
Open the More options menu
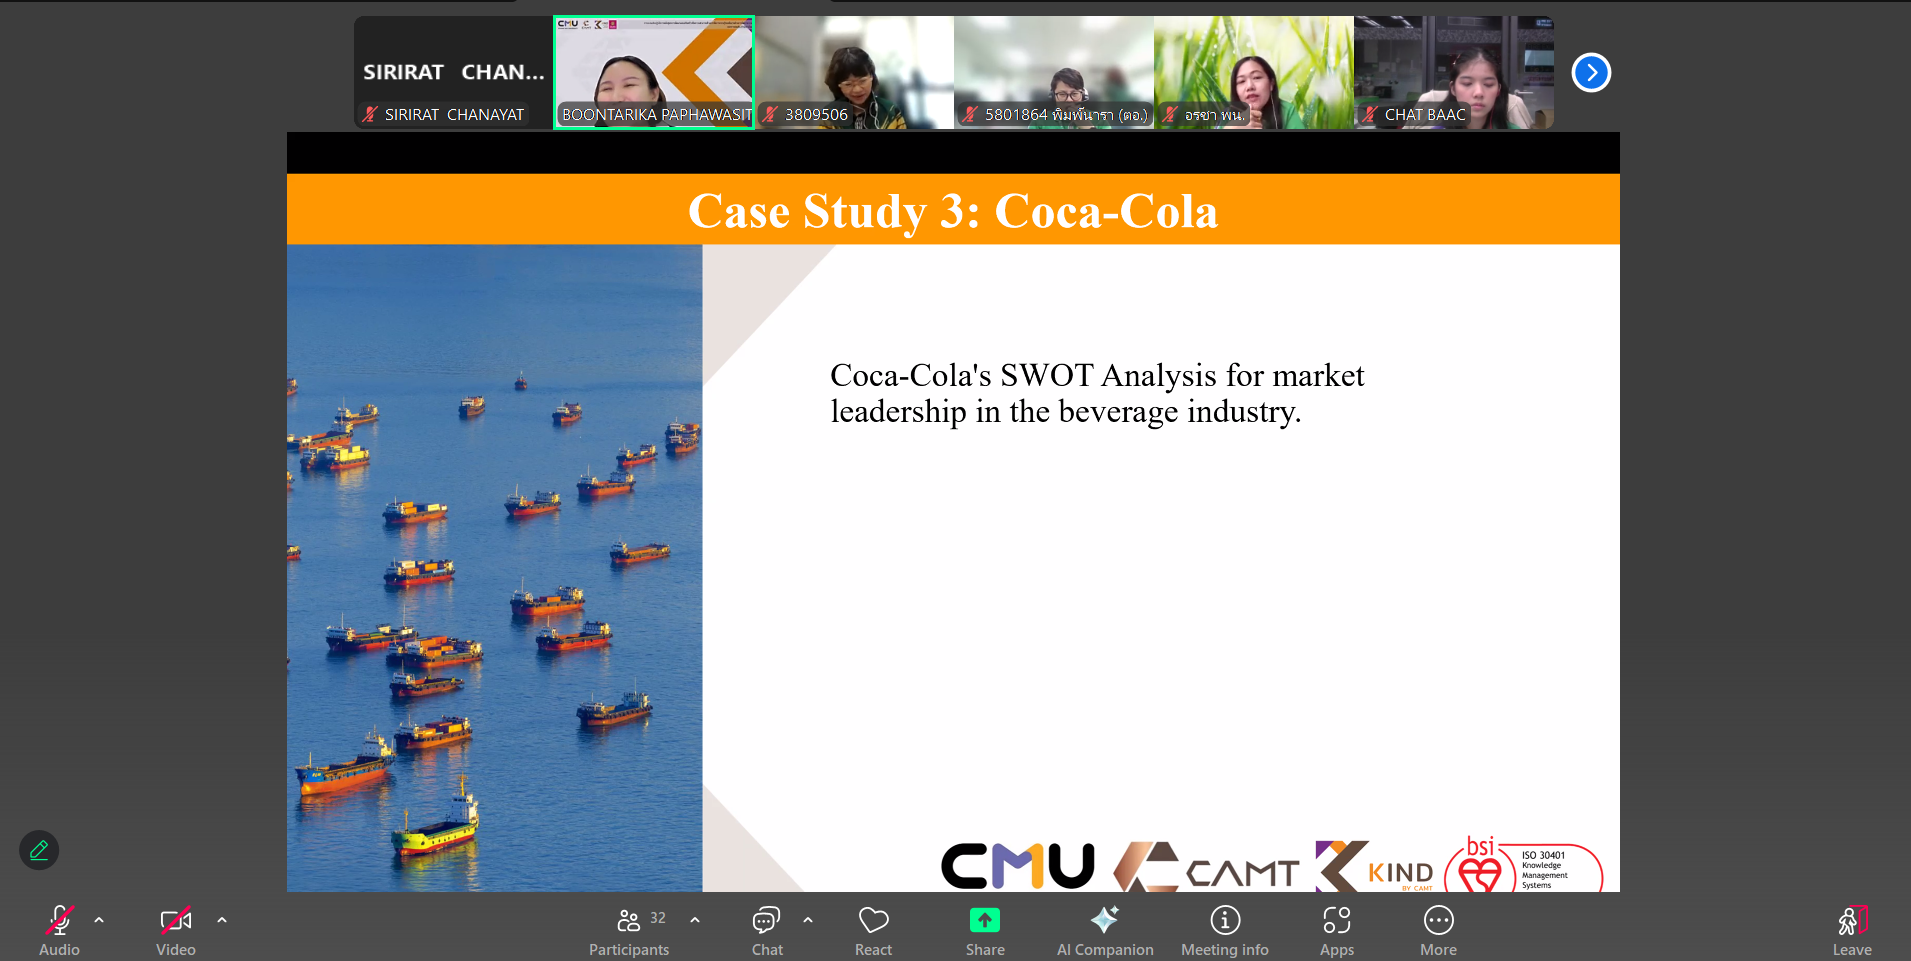point(1438,930)
